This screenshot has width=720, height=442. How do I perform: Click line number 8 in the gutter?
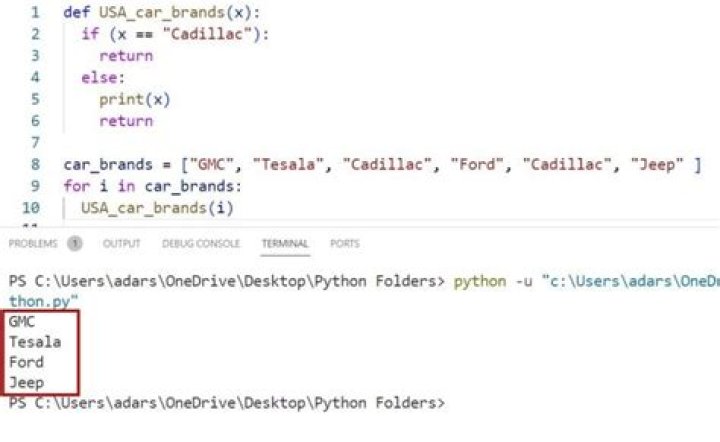coord(35,164)
